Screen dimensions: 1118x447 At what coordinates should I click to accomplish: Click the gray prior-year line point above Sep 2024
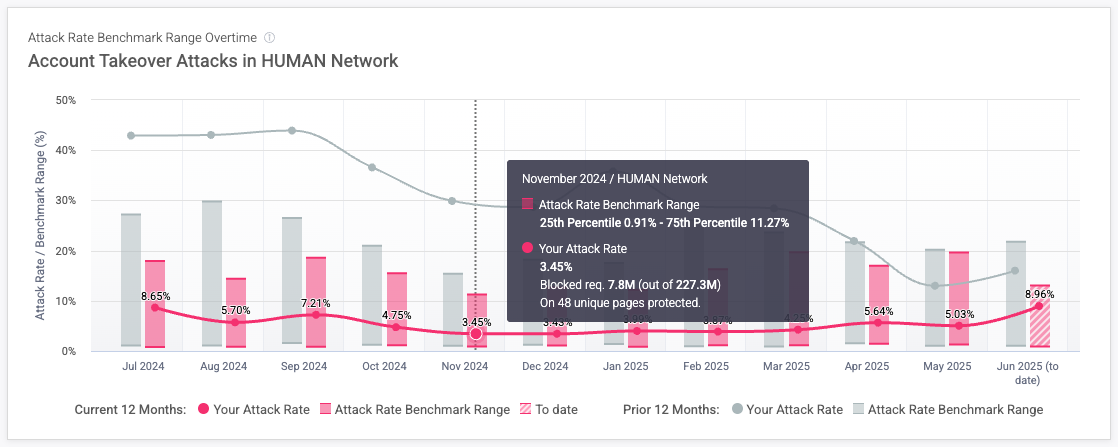point(291,130)
